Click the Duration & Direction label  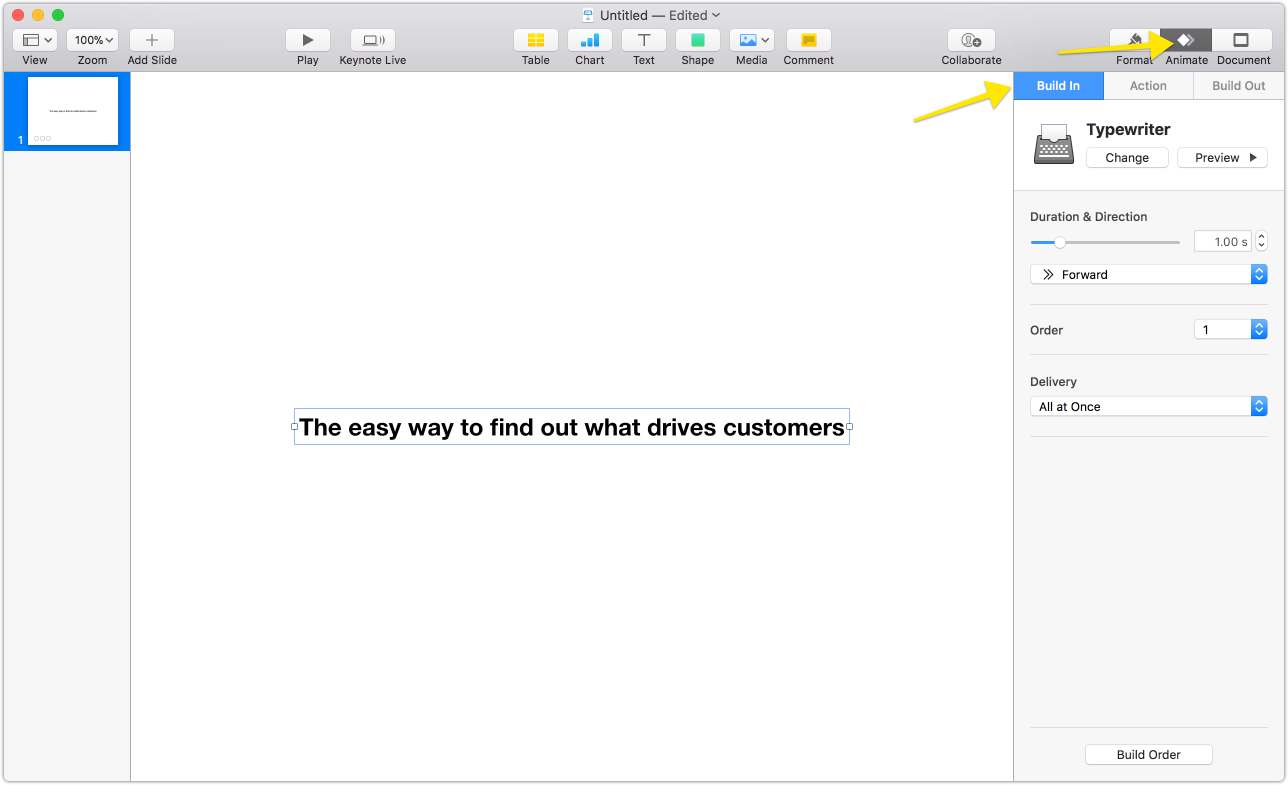[1089, 217]
